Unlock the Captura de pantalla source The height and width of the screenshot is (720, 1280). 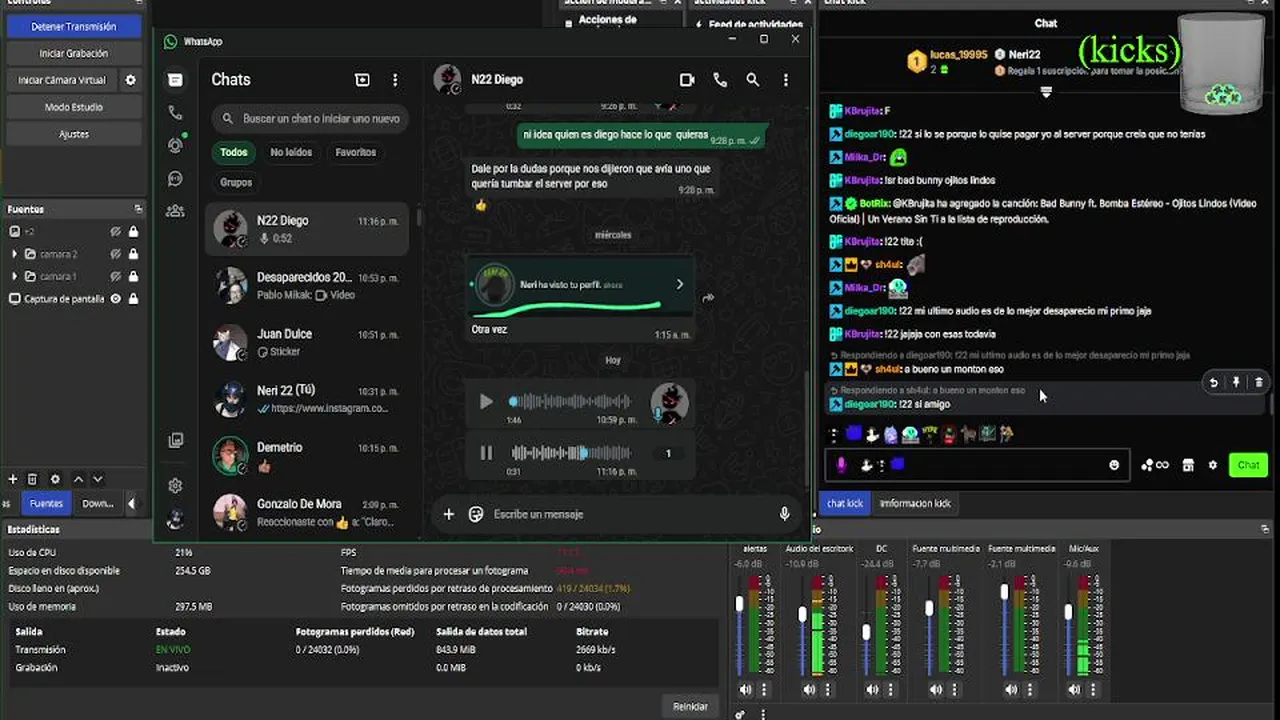tap(133, 299)
